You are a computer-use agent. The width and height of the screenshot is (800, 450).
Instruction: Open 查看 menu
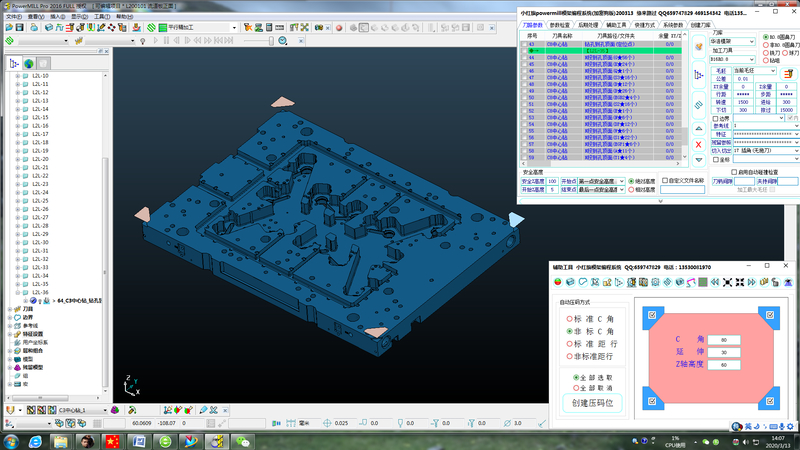[36, 16]
